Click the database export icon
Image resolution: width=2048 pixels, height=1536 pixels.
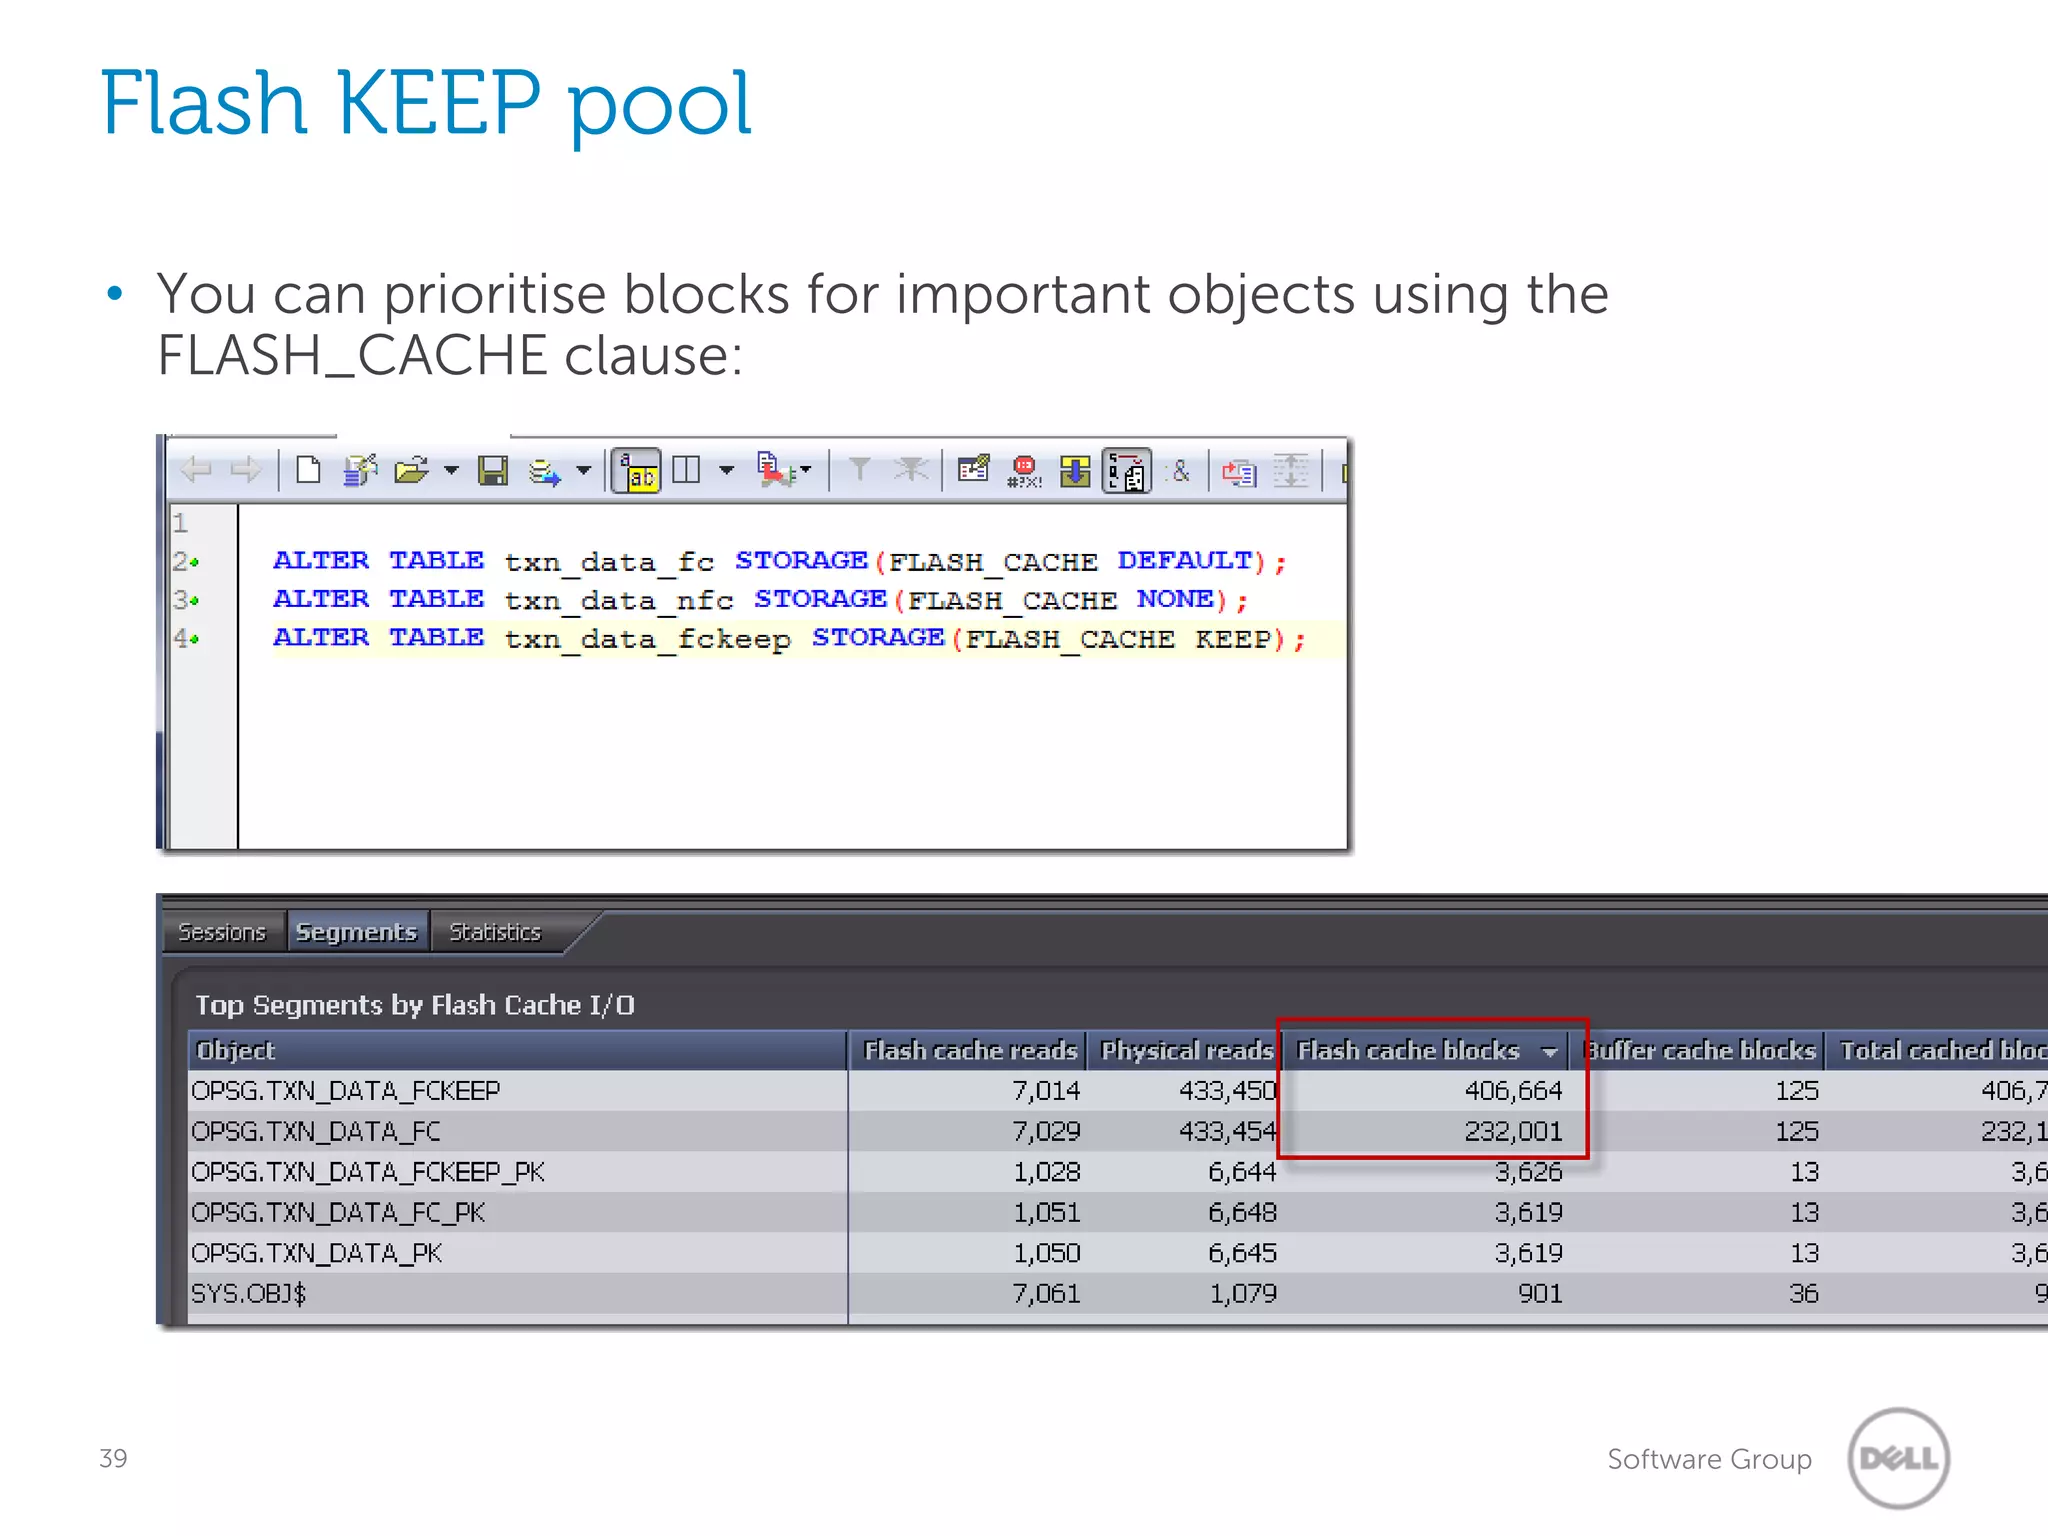click(x=545, y=471)
